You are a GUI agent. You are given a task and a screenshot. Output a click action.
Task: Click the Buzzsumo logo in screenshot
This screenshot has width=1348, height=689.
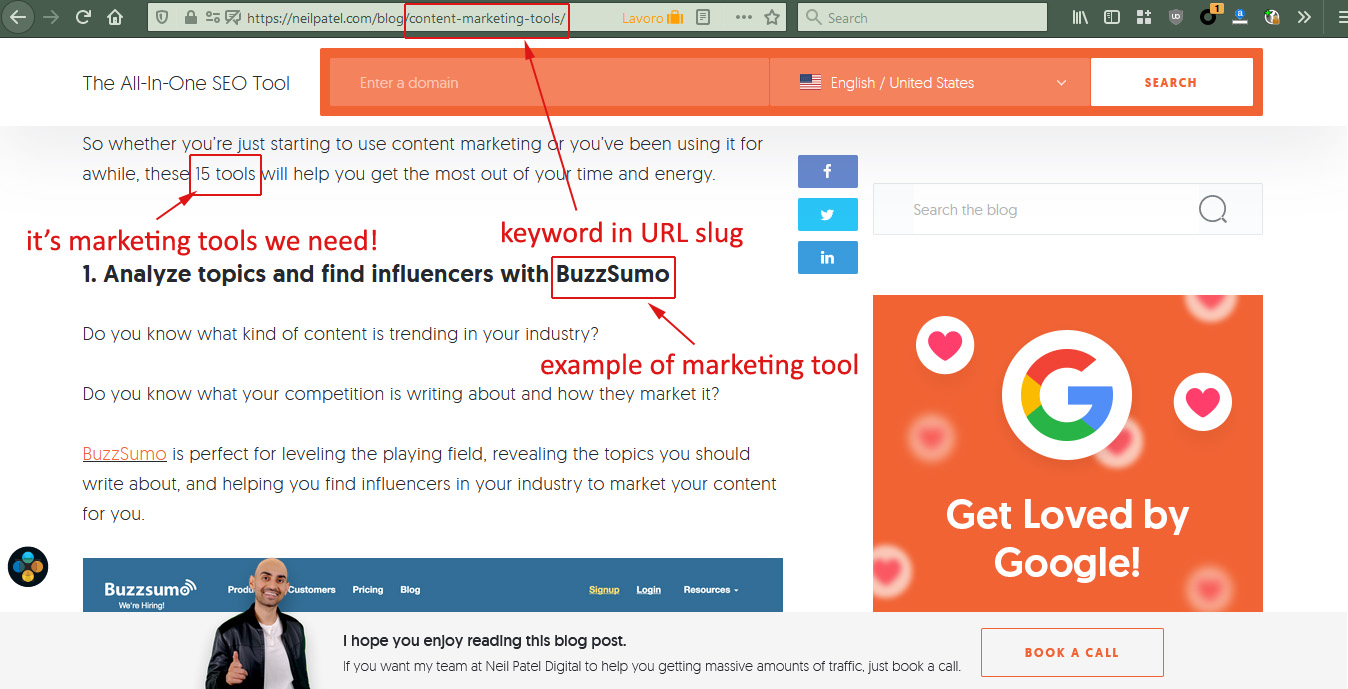tap(151, 589)
